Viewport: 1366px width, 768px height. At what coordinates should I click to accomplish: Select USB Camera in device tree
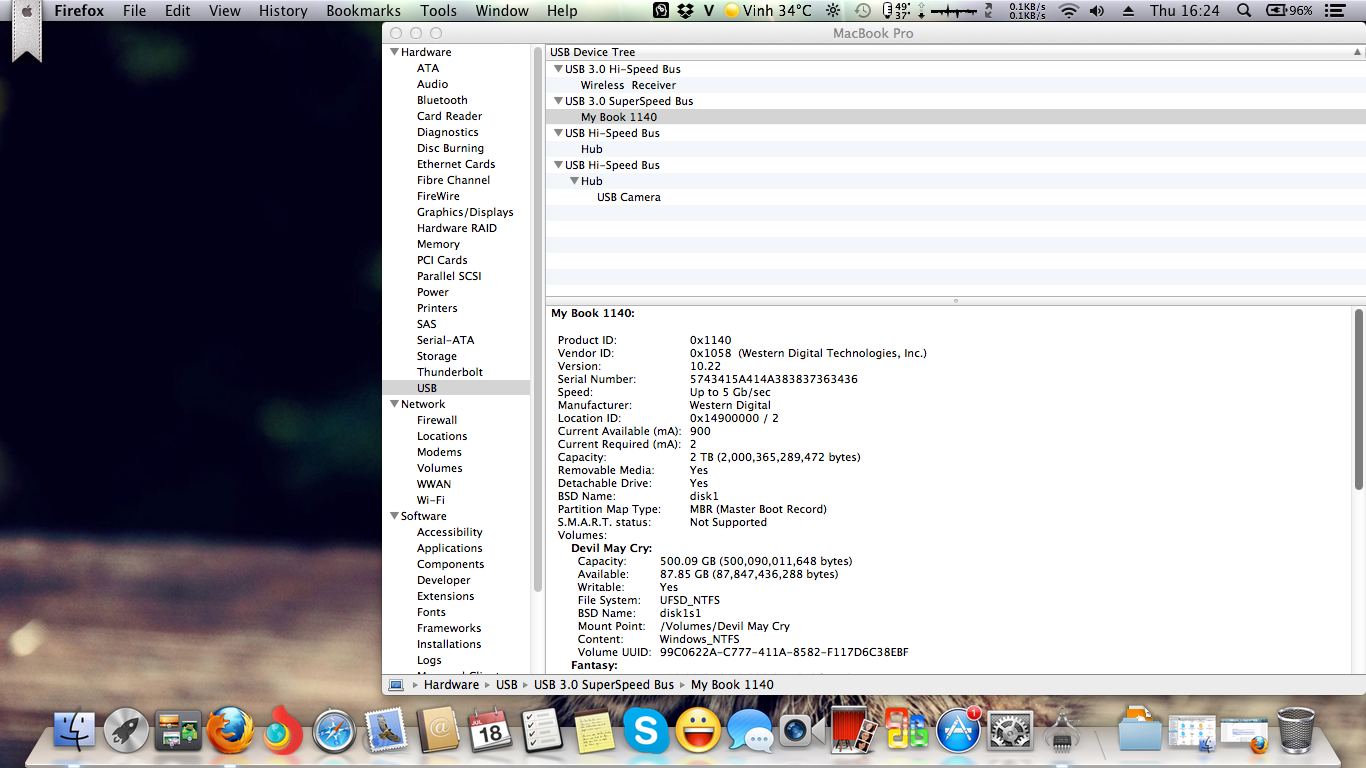click(x=629, y=197)
